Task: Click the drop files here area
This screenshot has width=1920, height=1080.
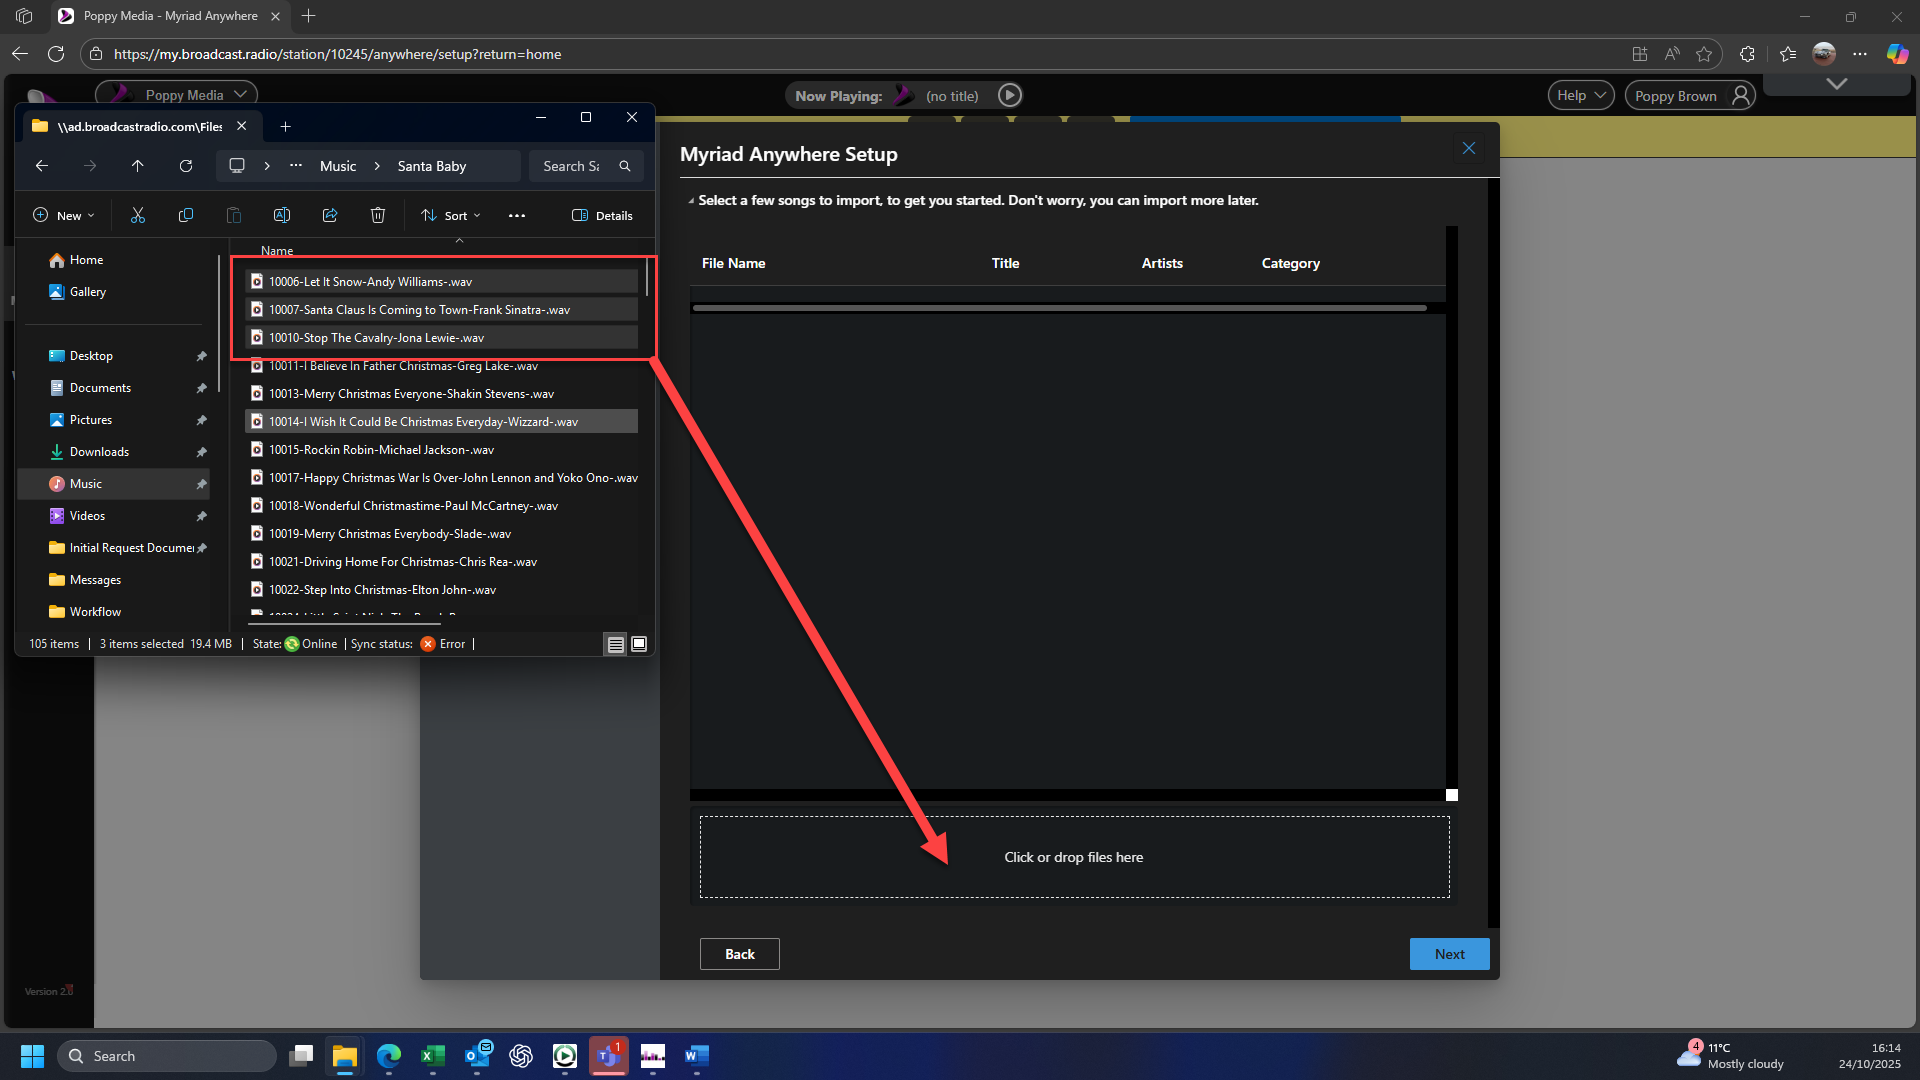Action: pos(1074,857)
